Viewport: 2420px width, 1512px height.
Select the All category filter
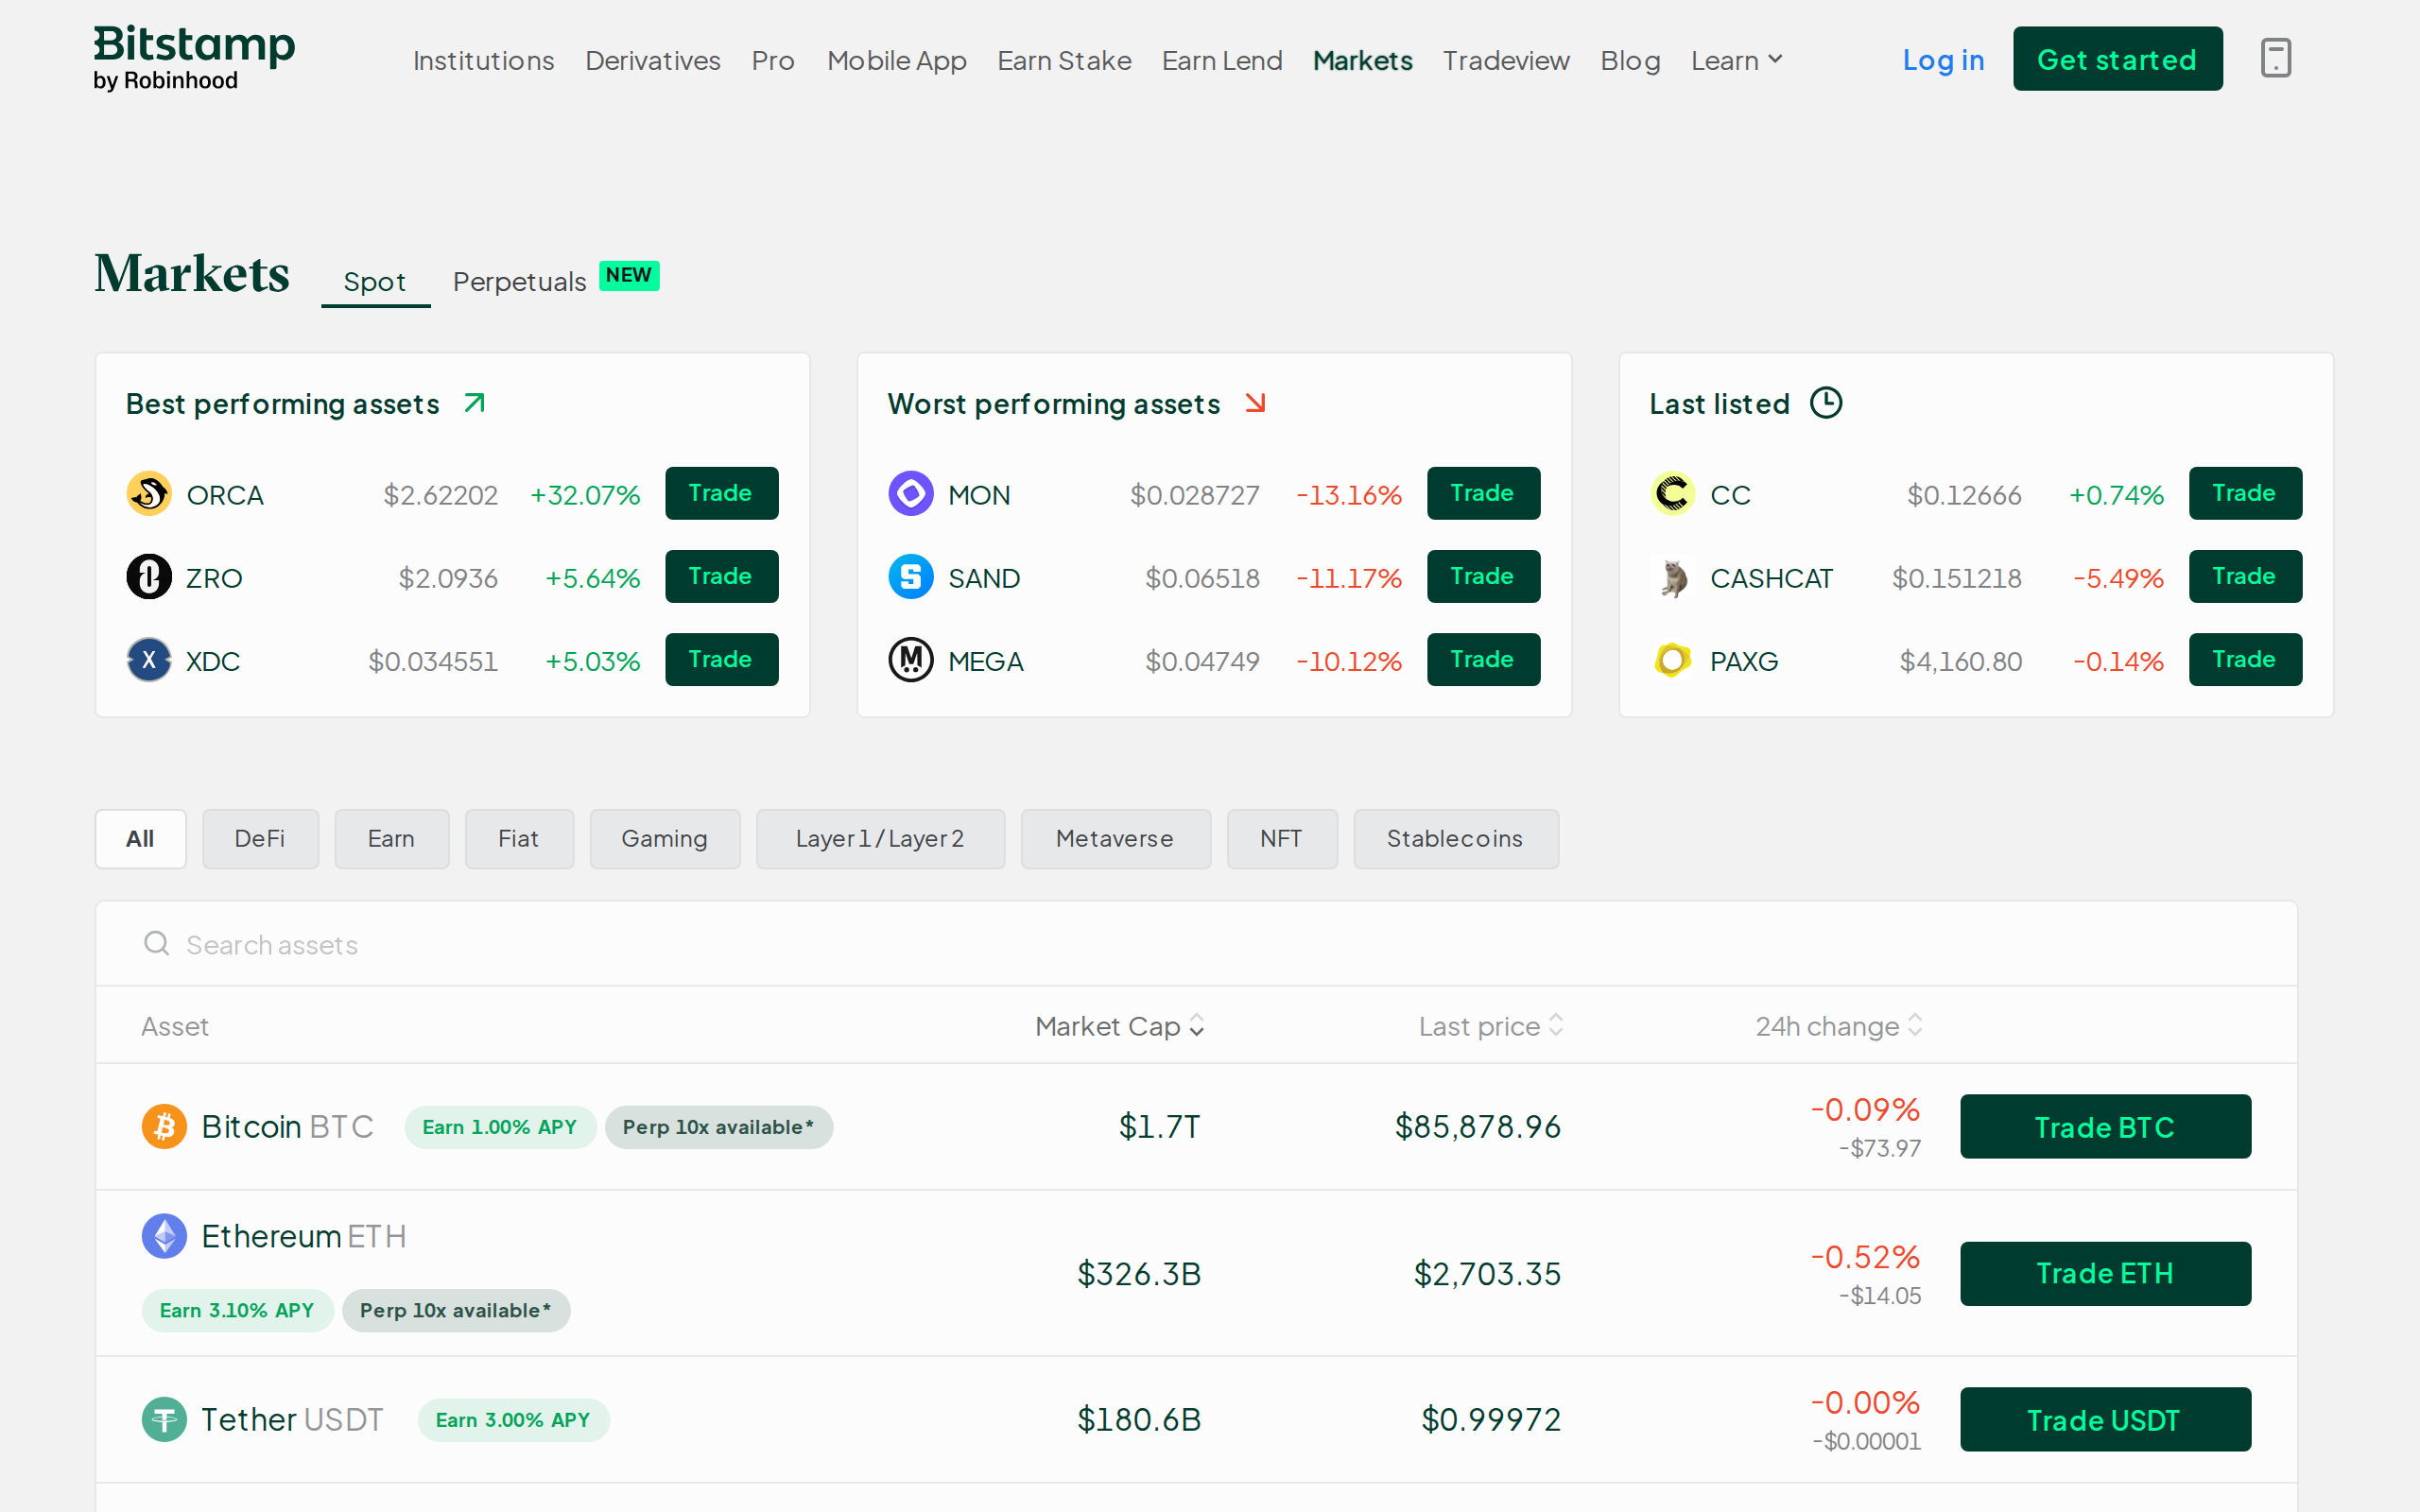pos(141,839)
